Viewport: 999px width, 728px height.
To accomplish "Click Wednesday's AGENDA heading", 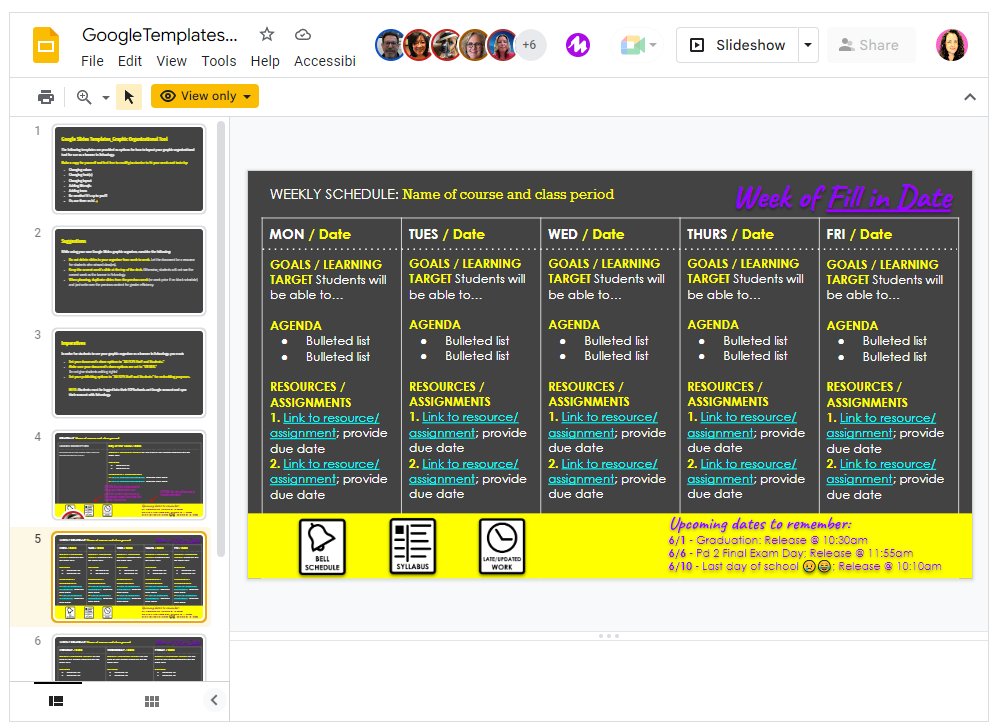I will [x=574, y=324].
